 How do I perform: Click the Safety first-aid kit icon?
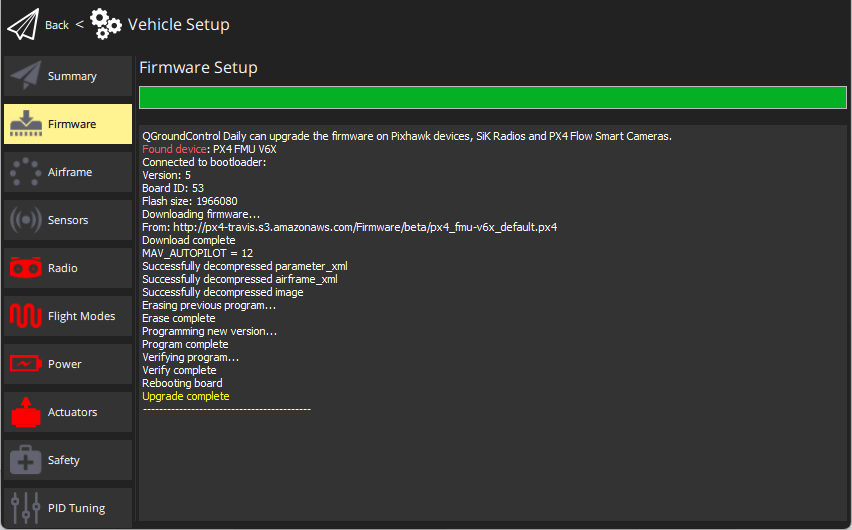[25, 460]
